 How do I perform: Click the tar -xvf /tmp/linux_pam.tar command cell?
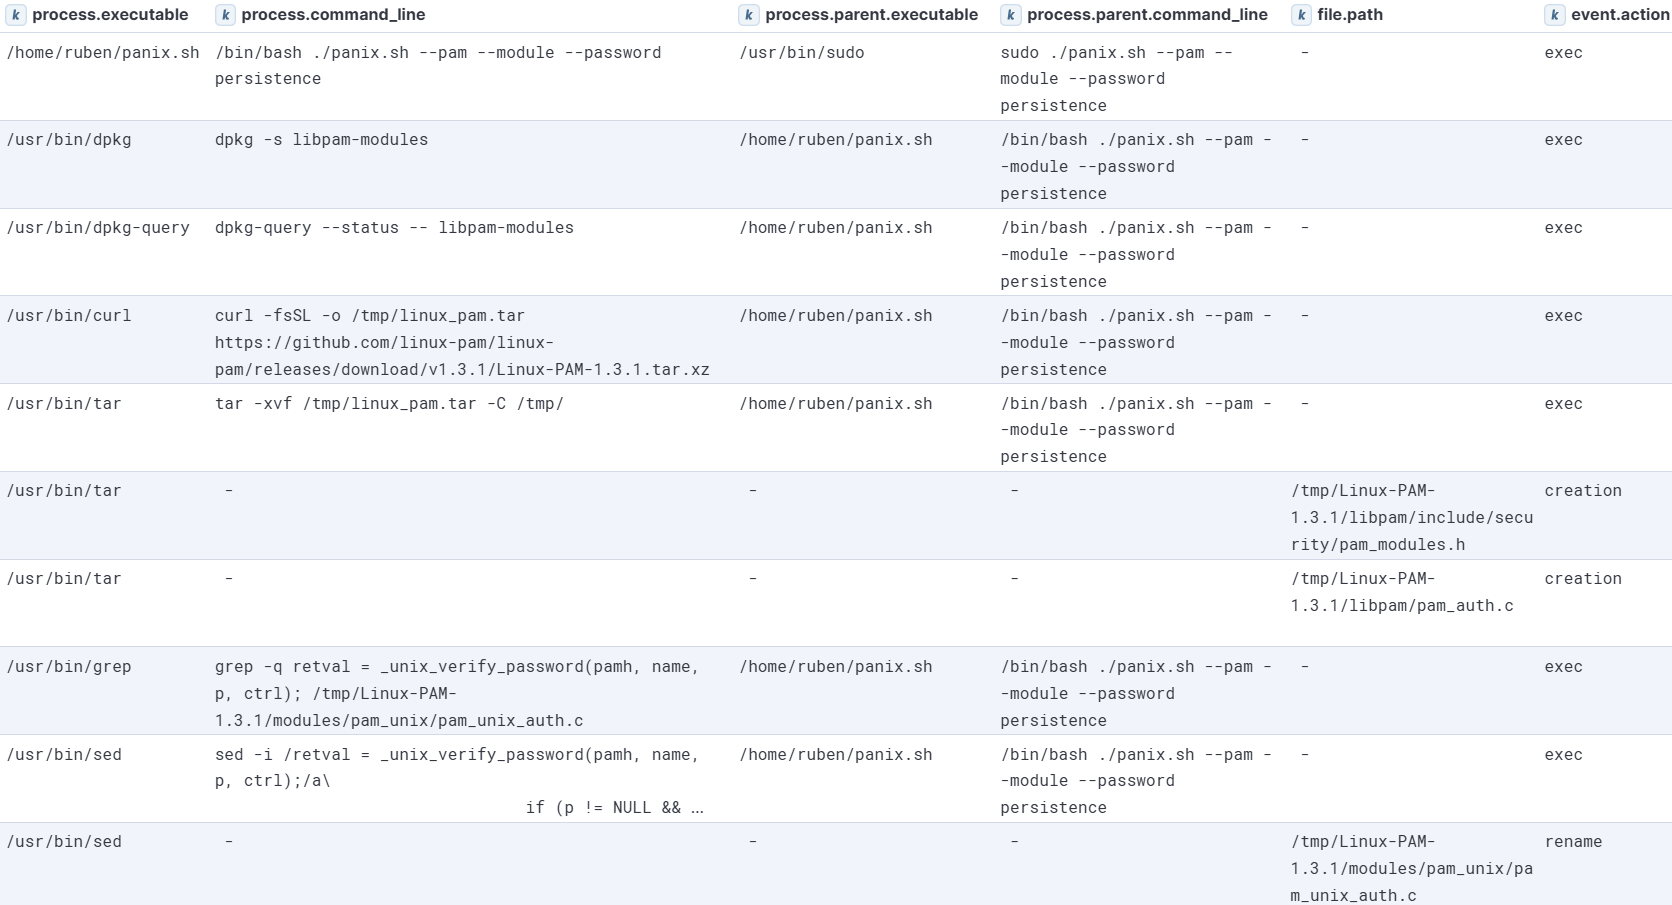pyautogui.click(x=388, y=404)
